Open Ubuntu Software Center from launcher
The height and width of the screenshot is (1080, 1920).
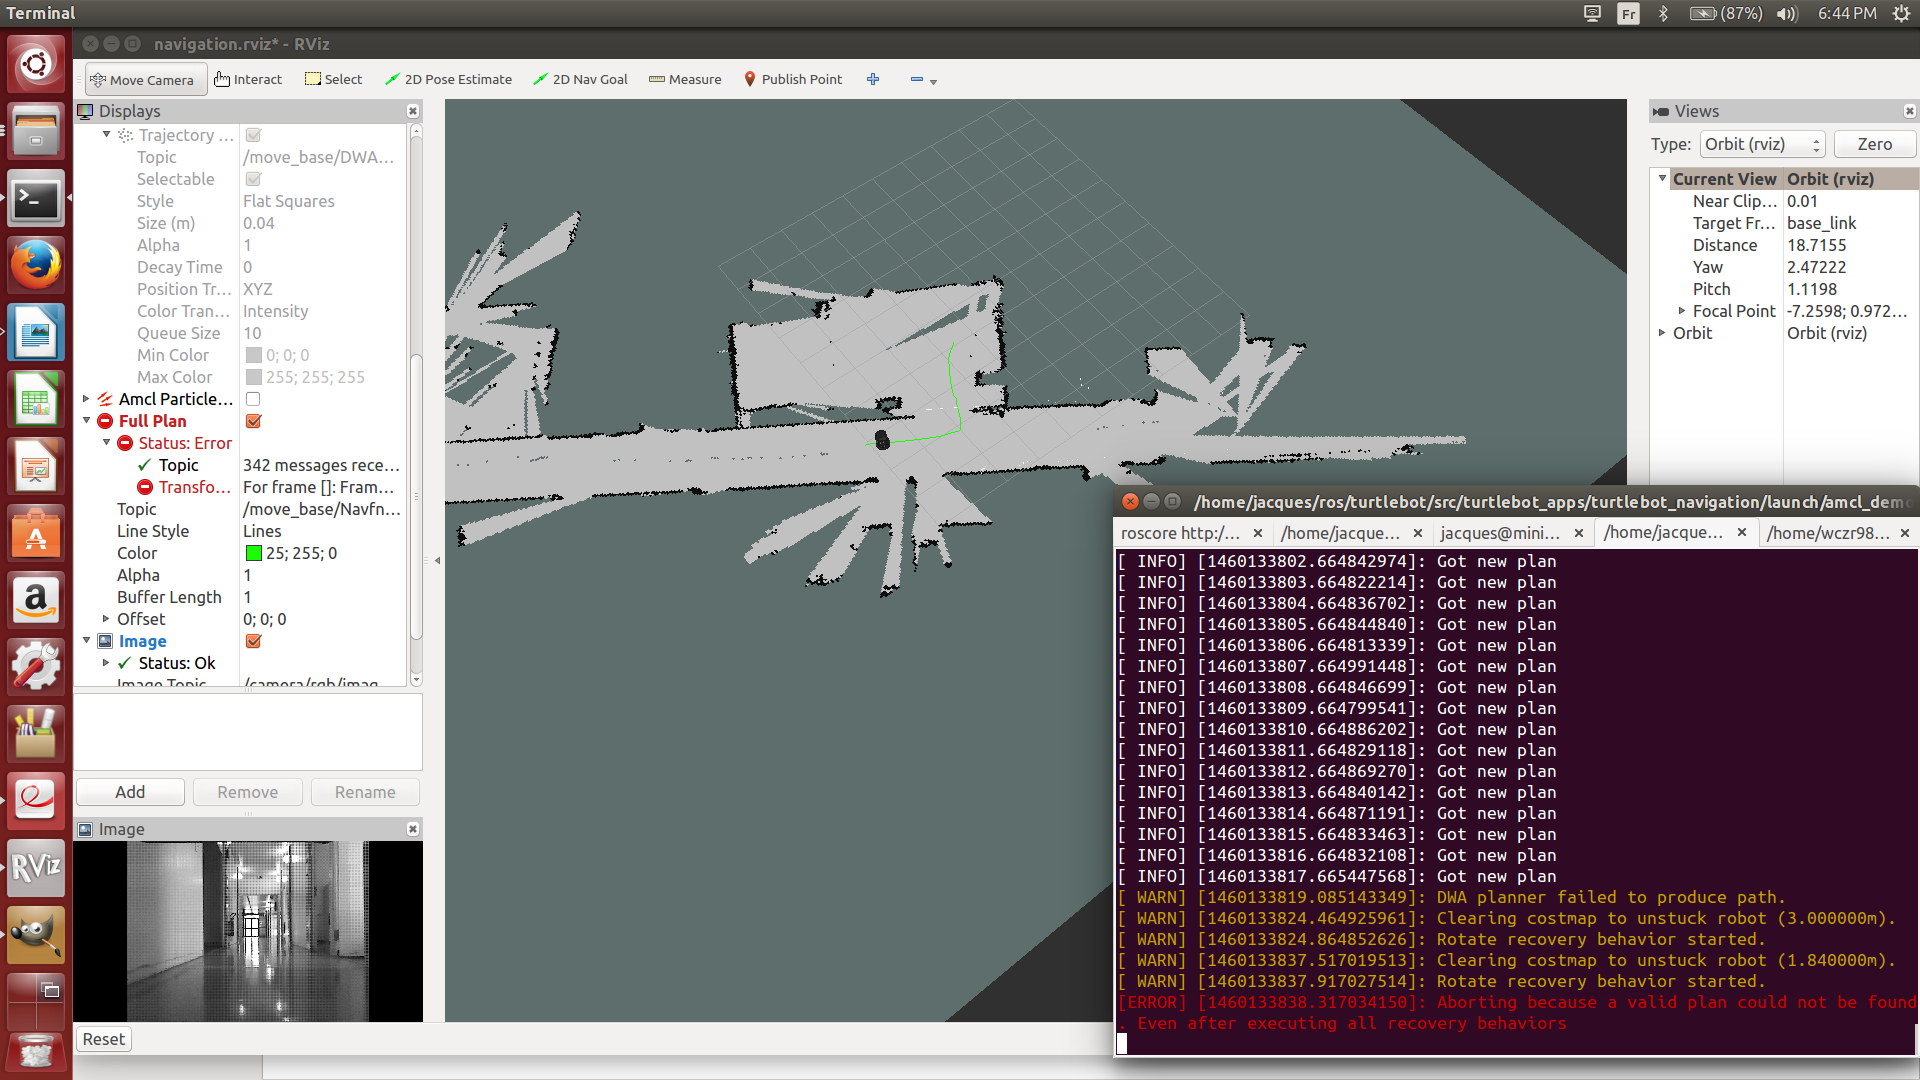pos(36,534)
